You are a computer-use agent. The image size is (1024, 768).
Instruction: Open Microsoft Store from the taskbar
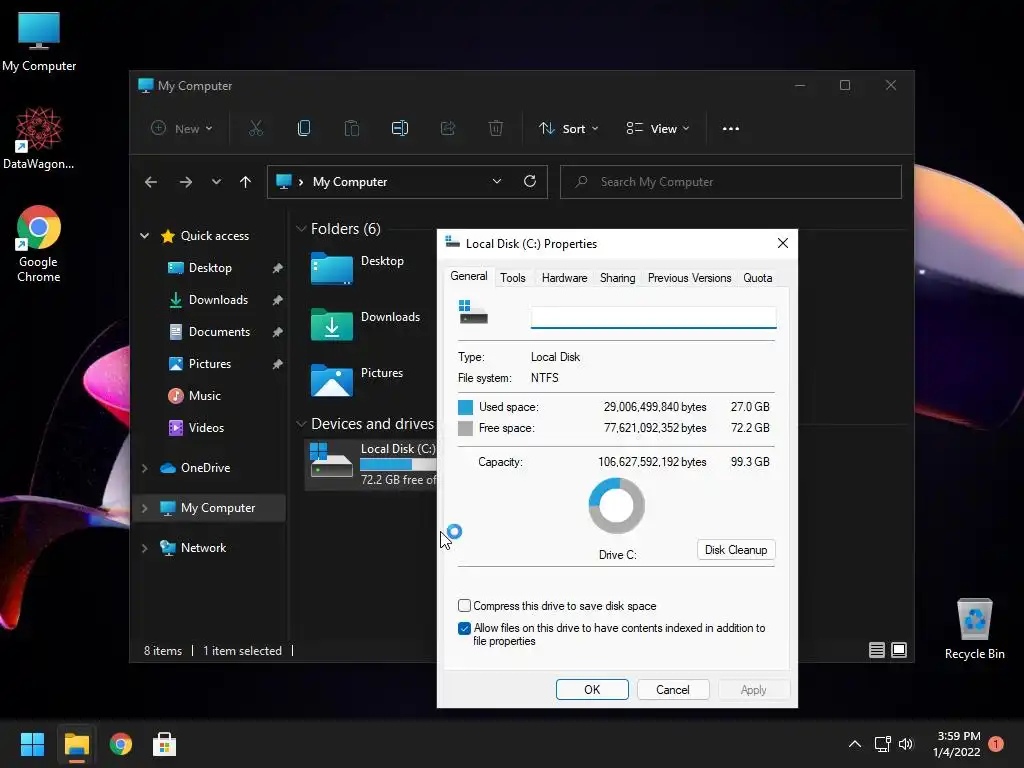tap(165, 744)
